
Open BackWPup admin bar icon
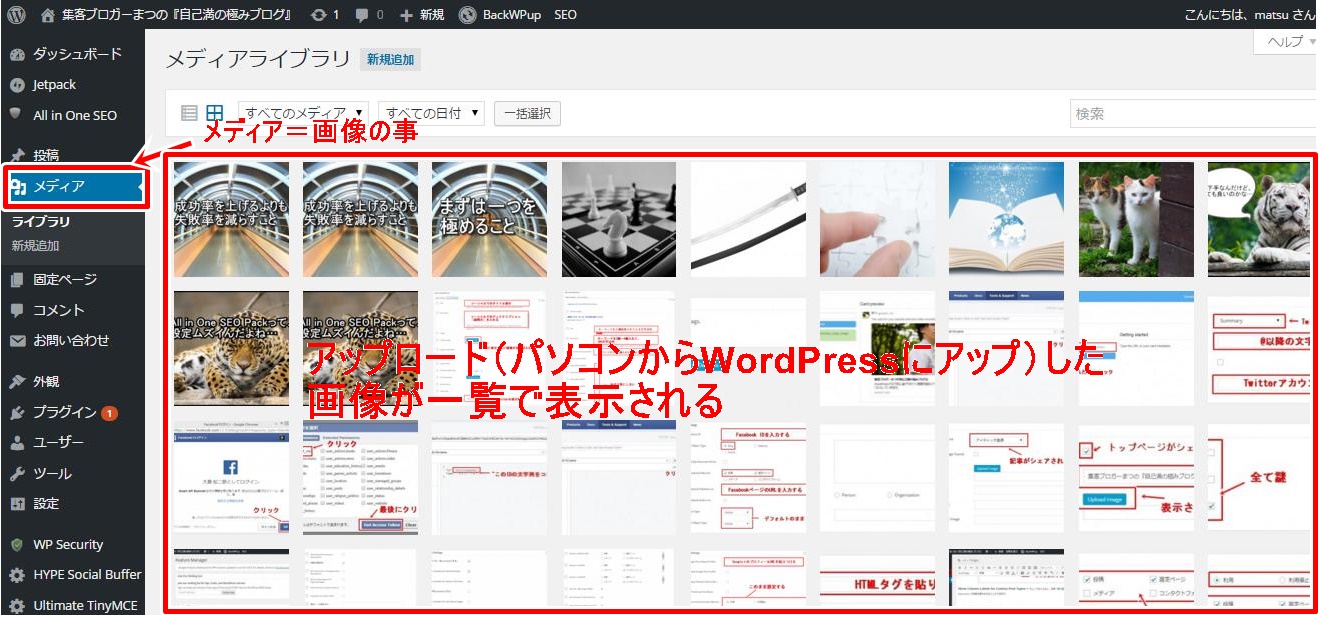[467, 15]
